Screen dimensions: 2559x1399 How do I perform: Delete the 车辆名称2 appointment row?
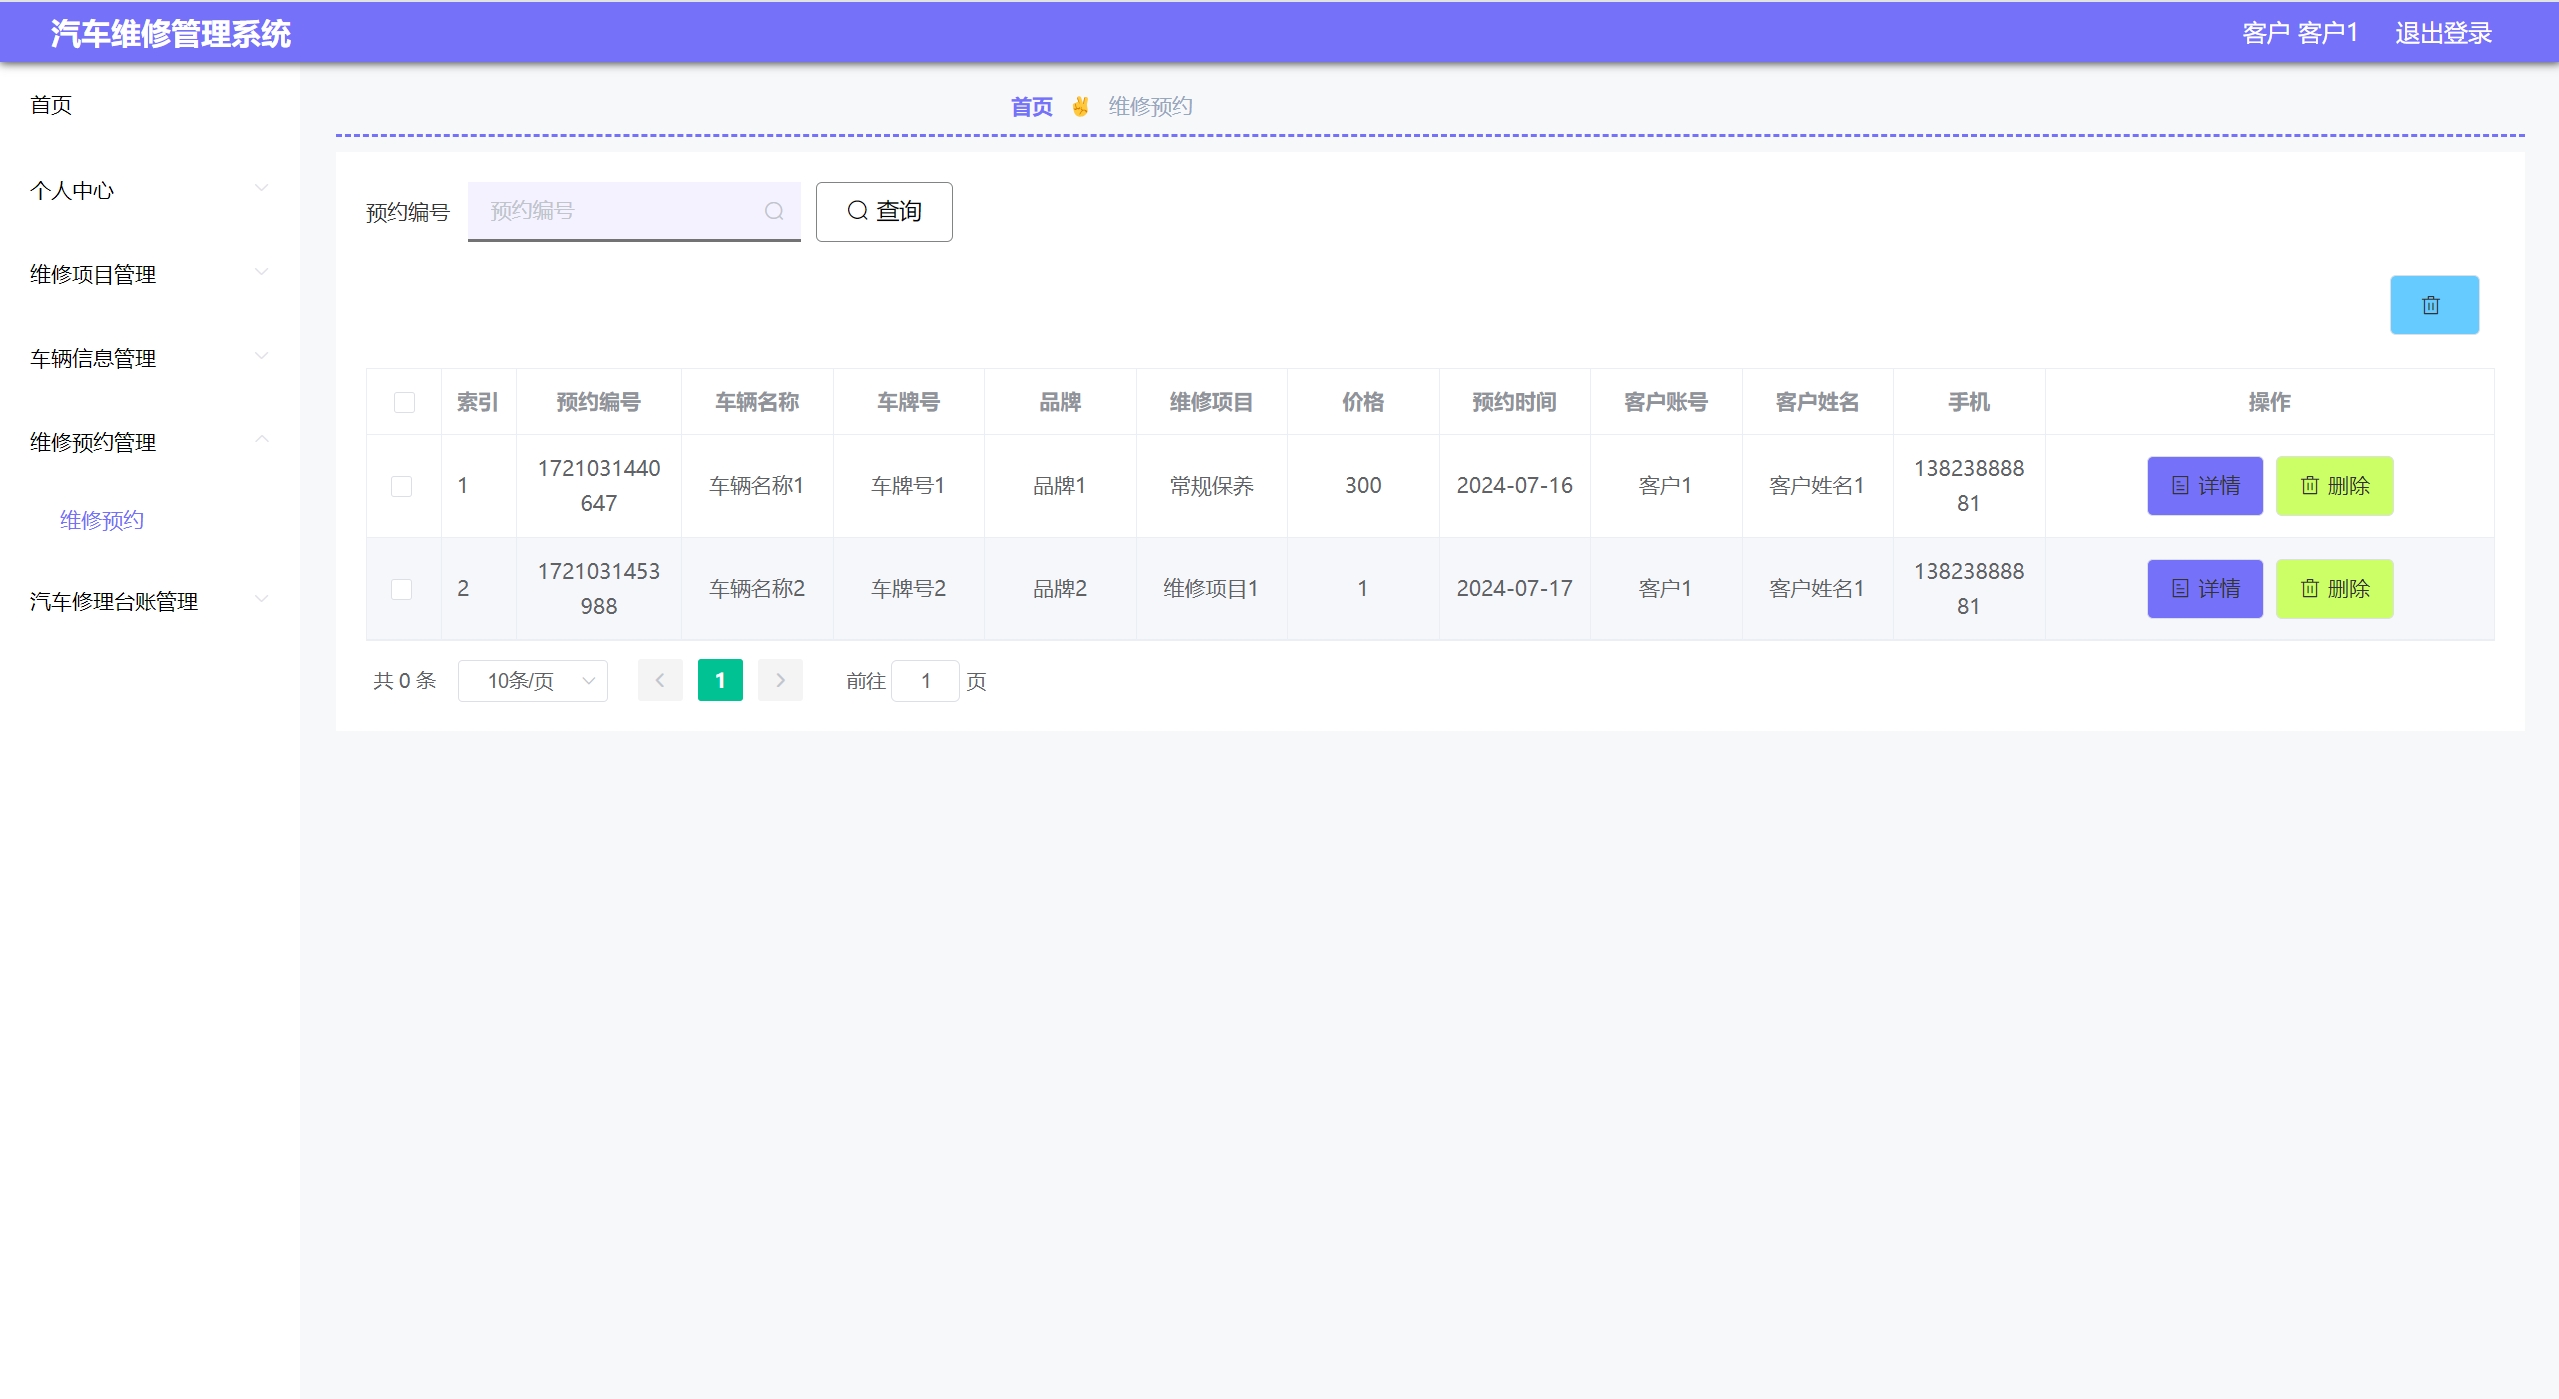pos(2333,589)
